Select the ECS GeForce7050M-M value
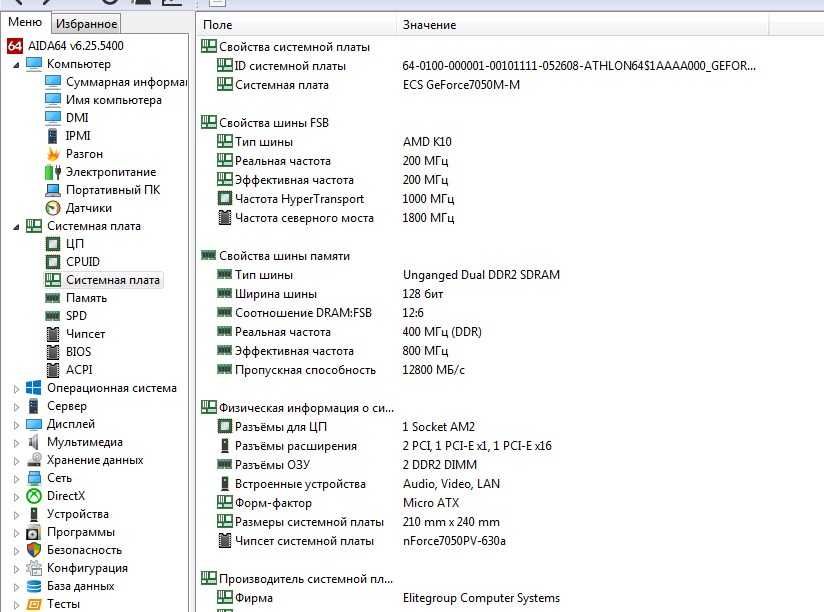 click(461, 85)
